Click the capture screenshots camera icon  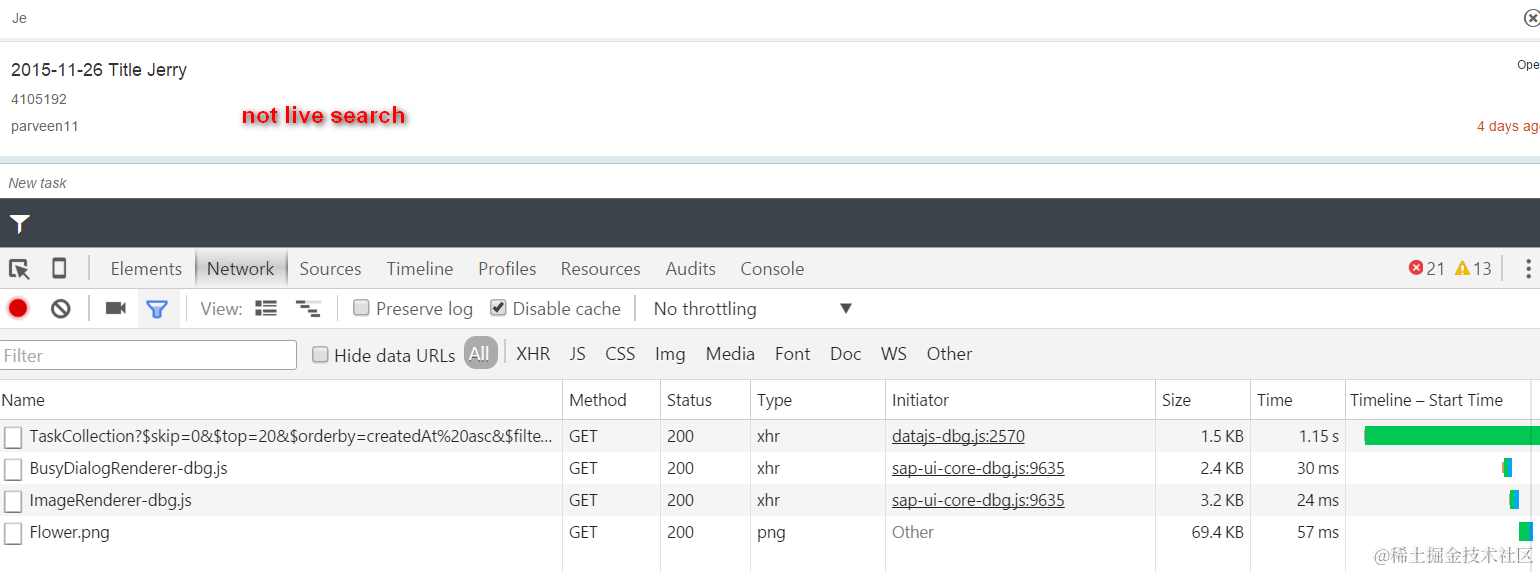coord(116,308)
